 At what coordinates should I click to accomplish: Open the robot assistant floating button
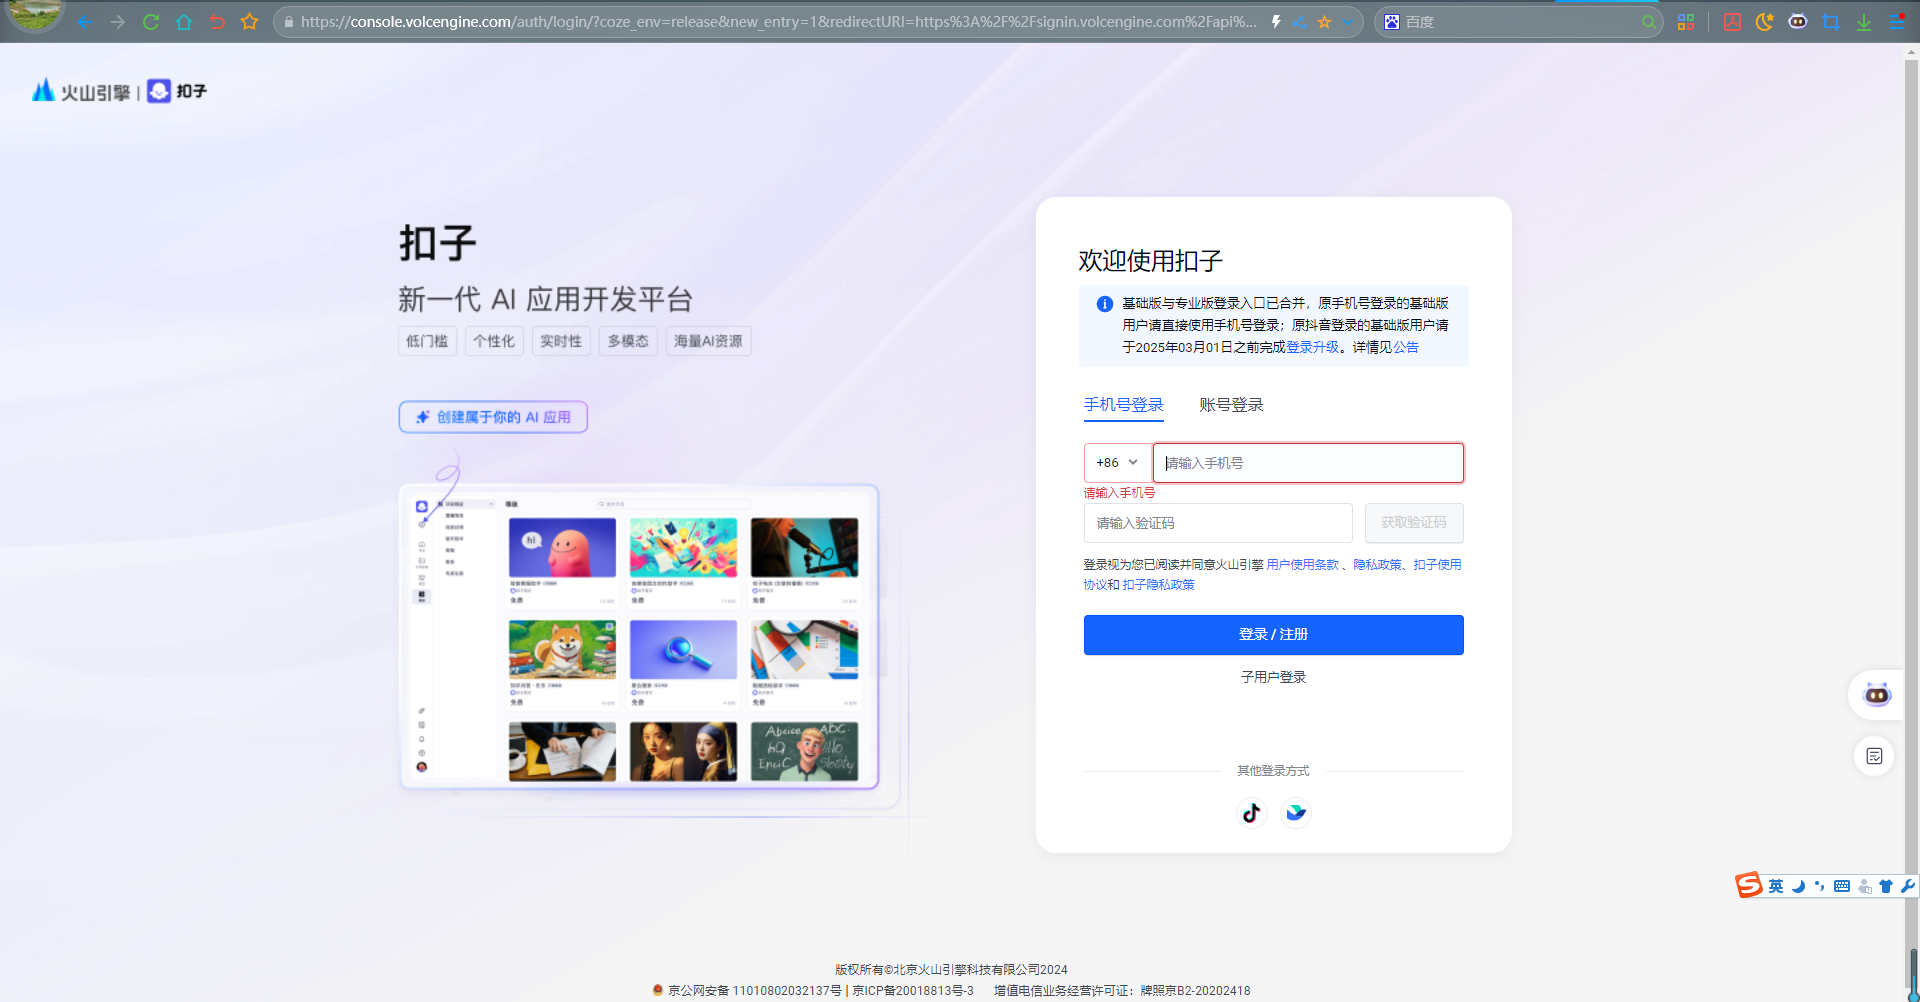[1876, 695]
